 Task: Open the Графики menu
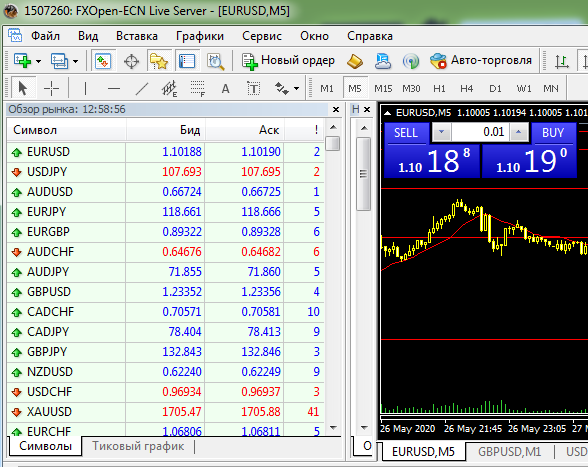click(200, 36)
